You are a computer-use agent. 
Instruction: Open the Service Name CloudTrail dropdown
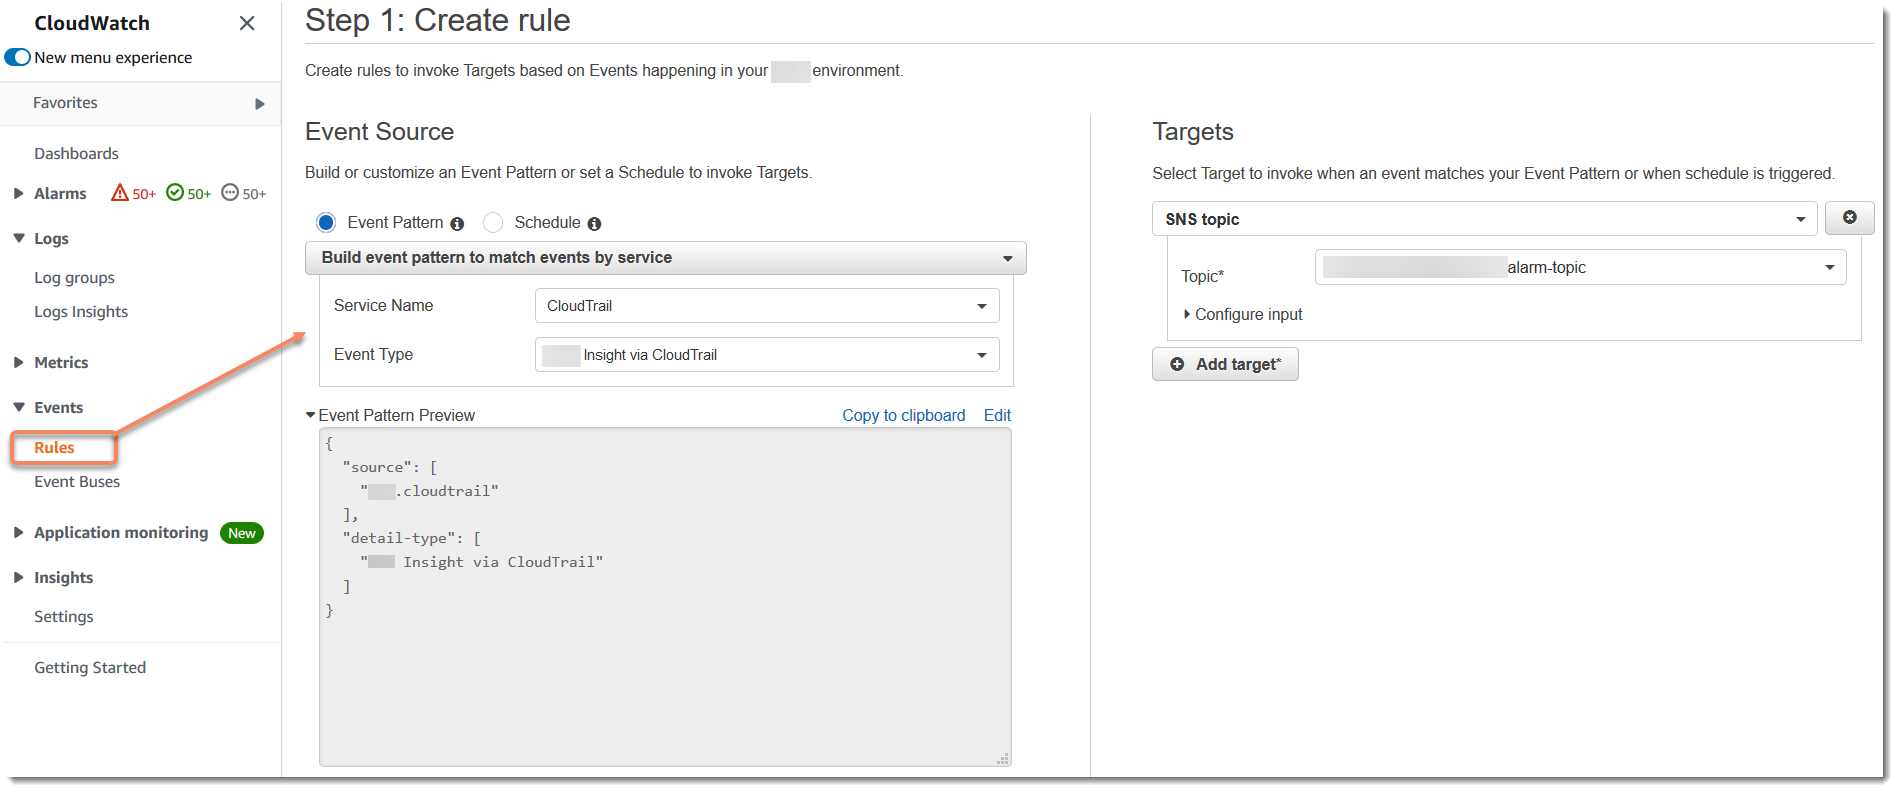coord(766,306)
